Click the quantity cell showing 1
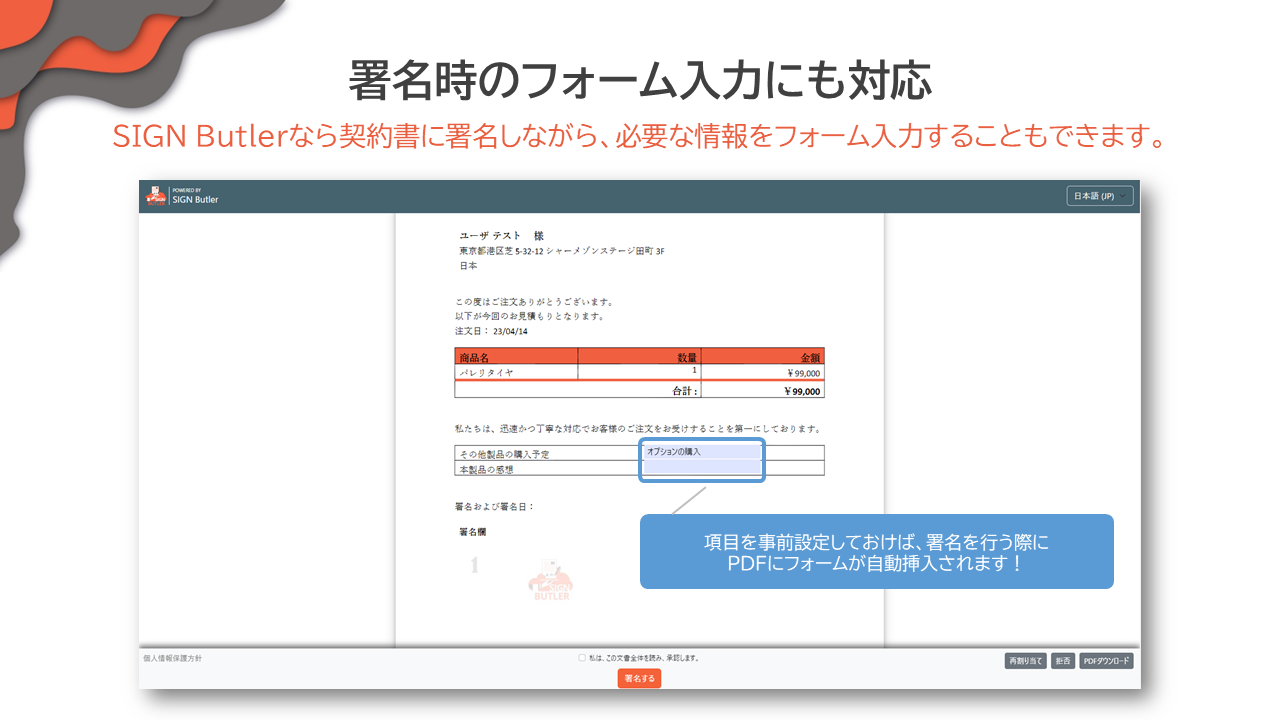 640,372
